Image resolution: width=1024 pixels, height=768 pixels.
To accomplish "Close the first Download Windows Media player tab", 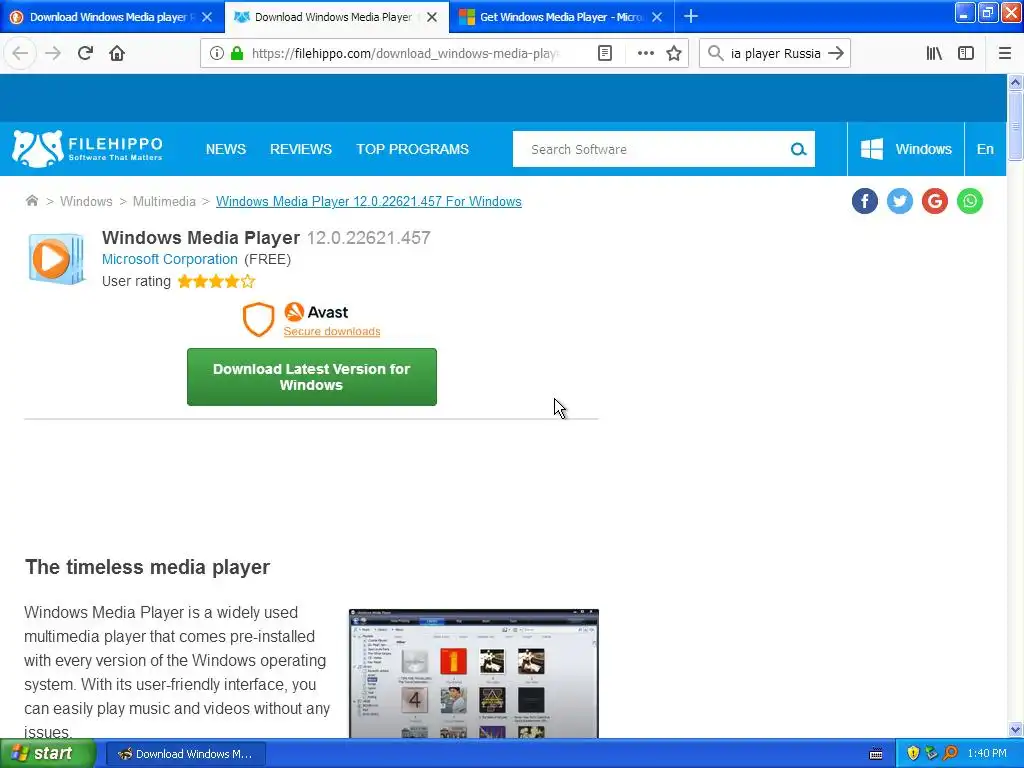I will coord(207,17).
